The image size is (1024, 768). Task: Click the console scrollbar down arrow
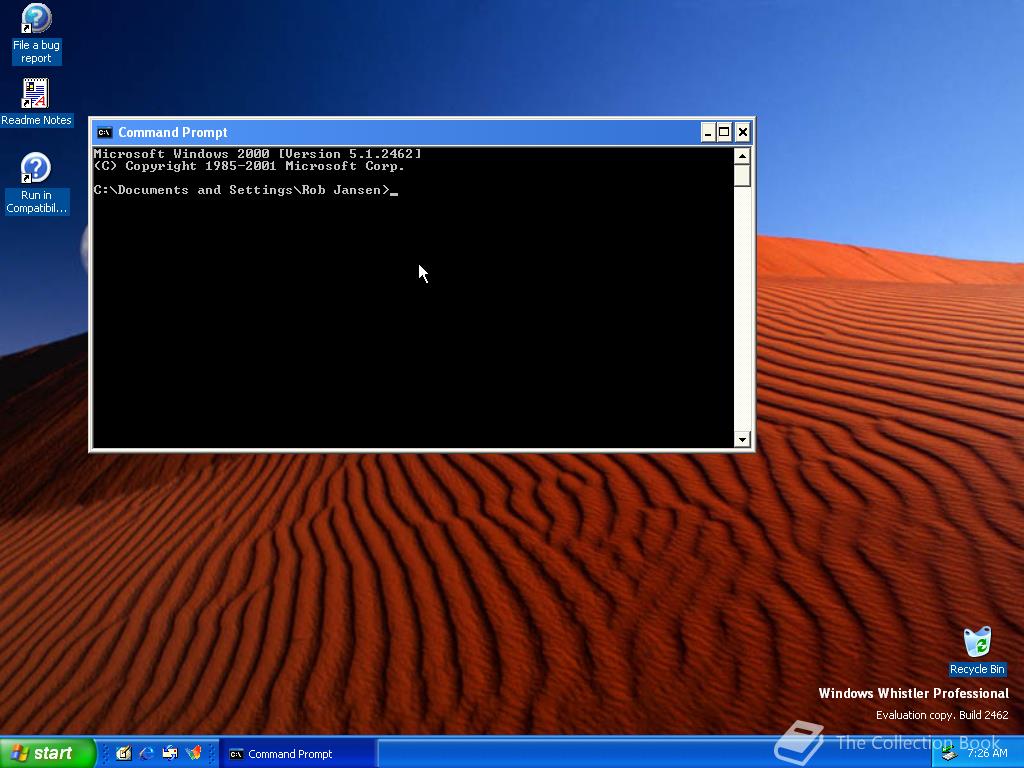[x=742, y=440]
